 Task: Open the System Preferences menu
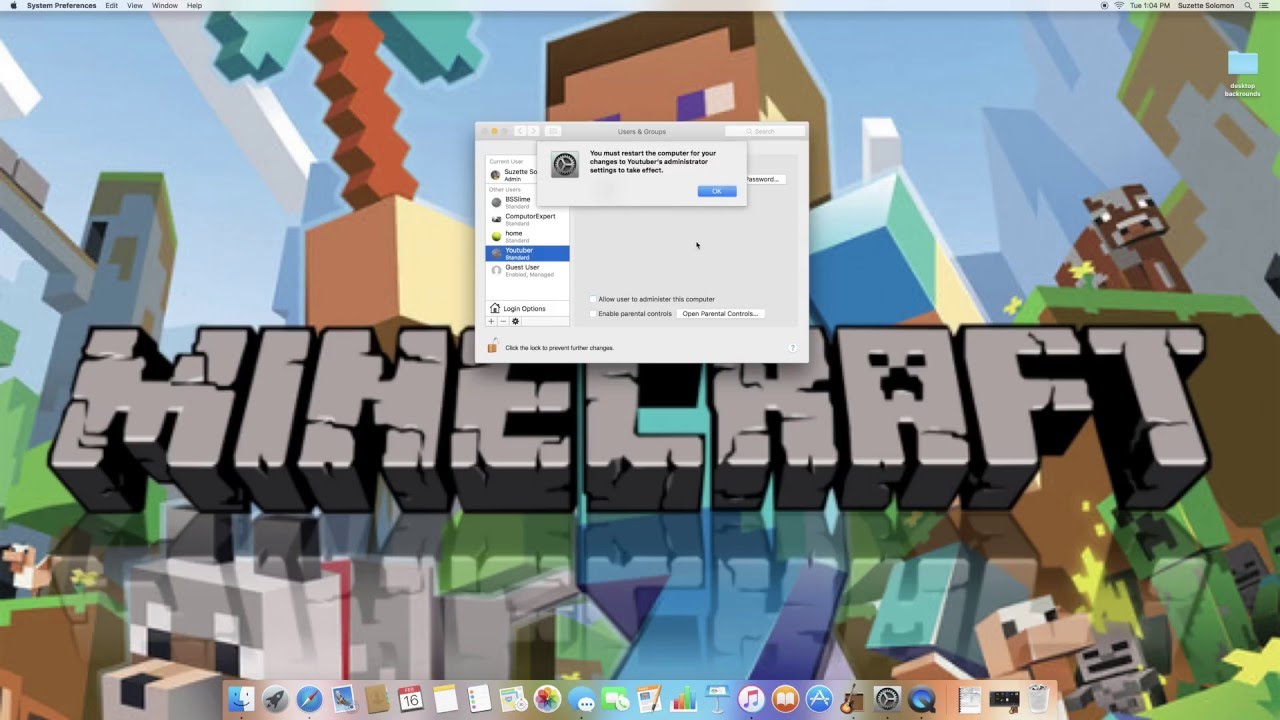[62, 6]
